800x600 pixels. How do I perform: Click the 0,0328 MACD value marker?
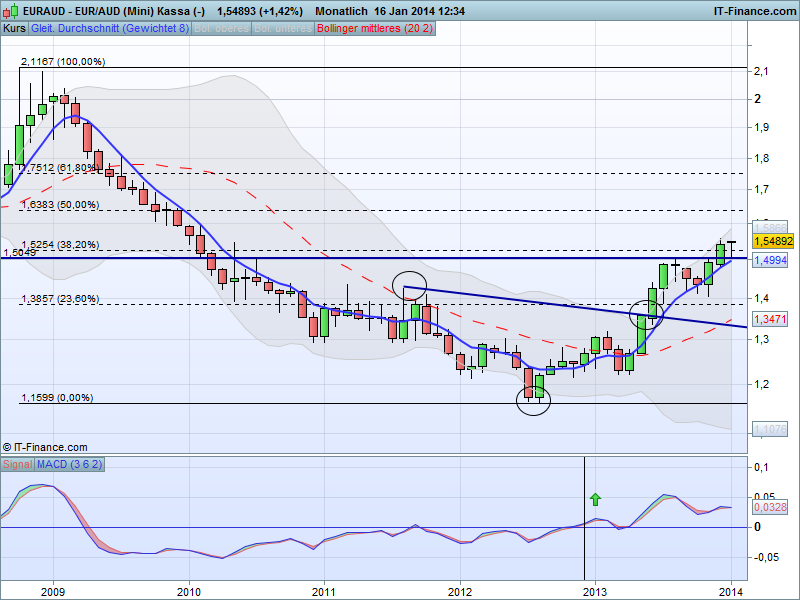click(768, 509)
